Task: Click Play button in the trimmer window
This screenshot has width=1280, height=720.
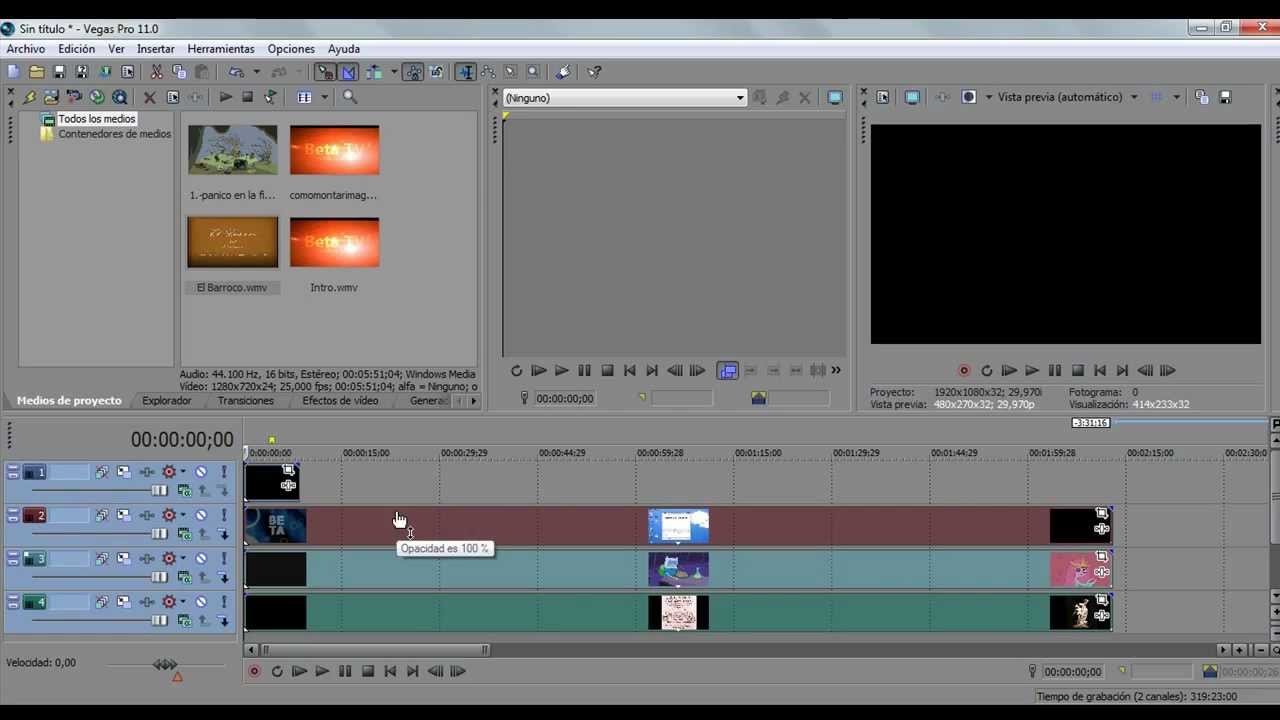Action: click(x=562, y=371)
